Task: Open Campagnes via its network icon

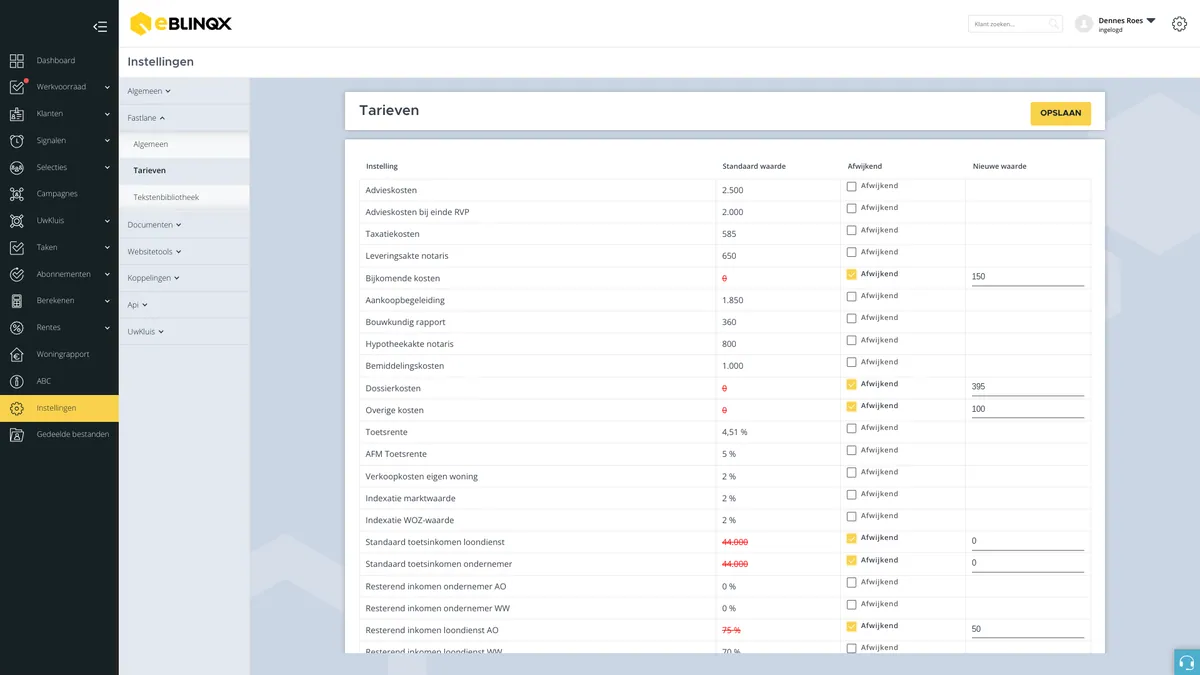Action: (x=17, y=194)
